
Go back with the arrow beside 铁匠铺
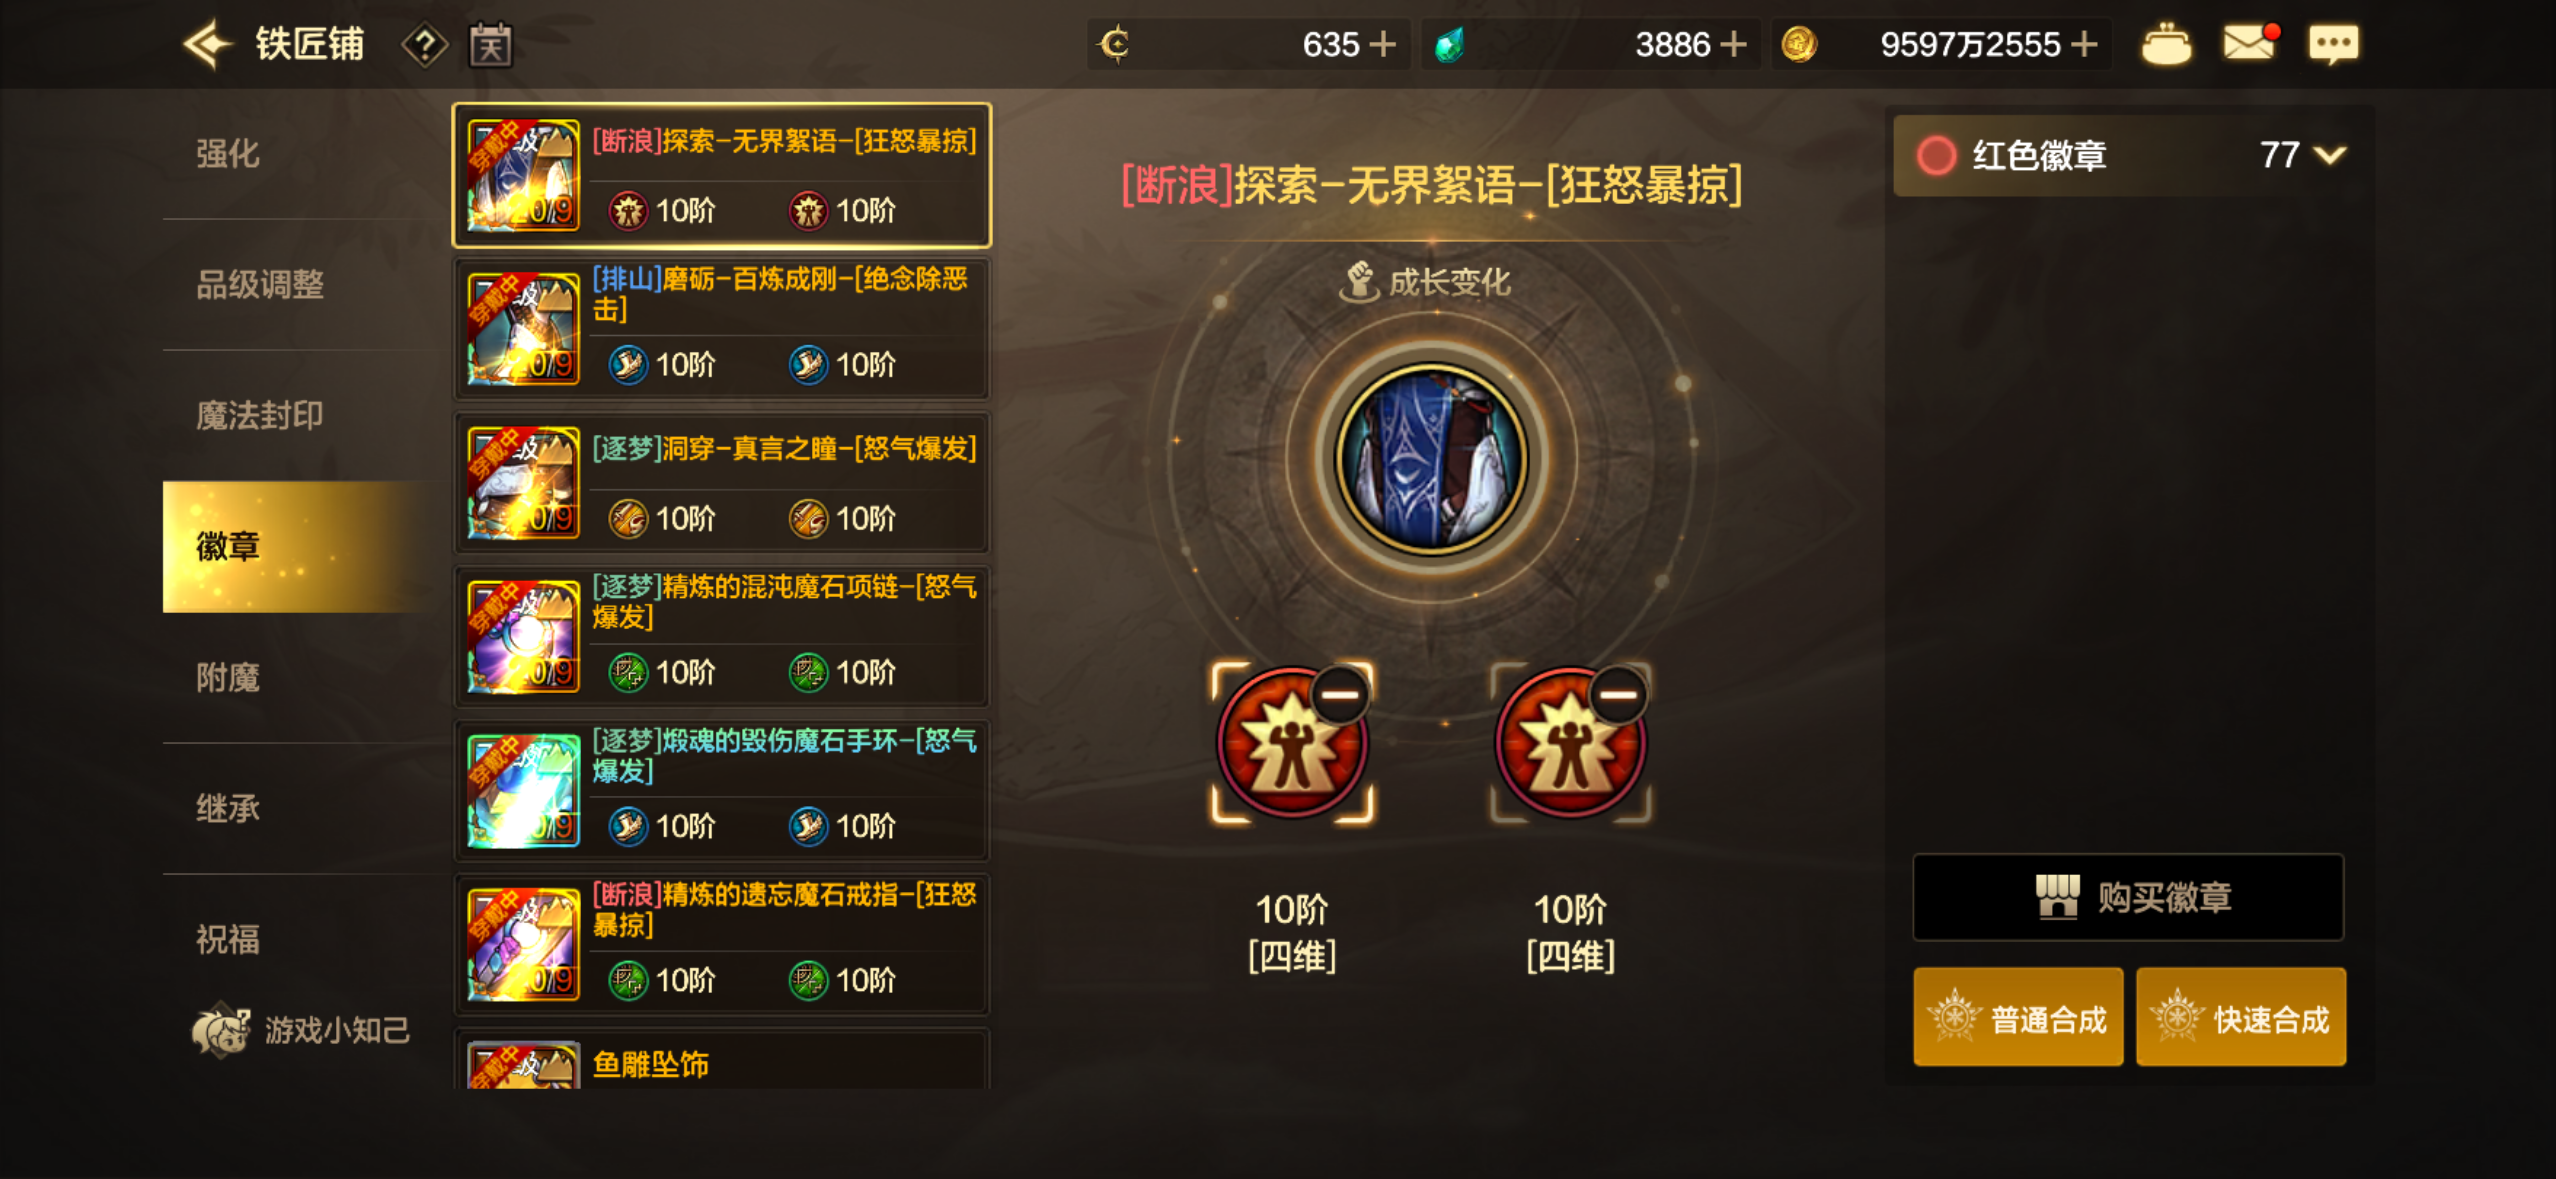tap(207, 44)
